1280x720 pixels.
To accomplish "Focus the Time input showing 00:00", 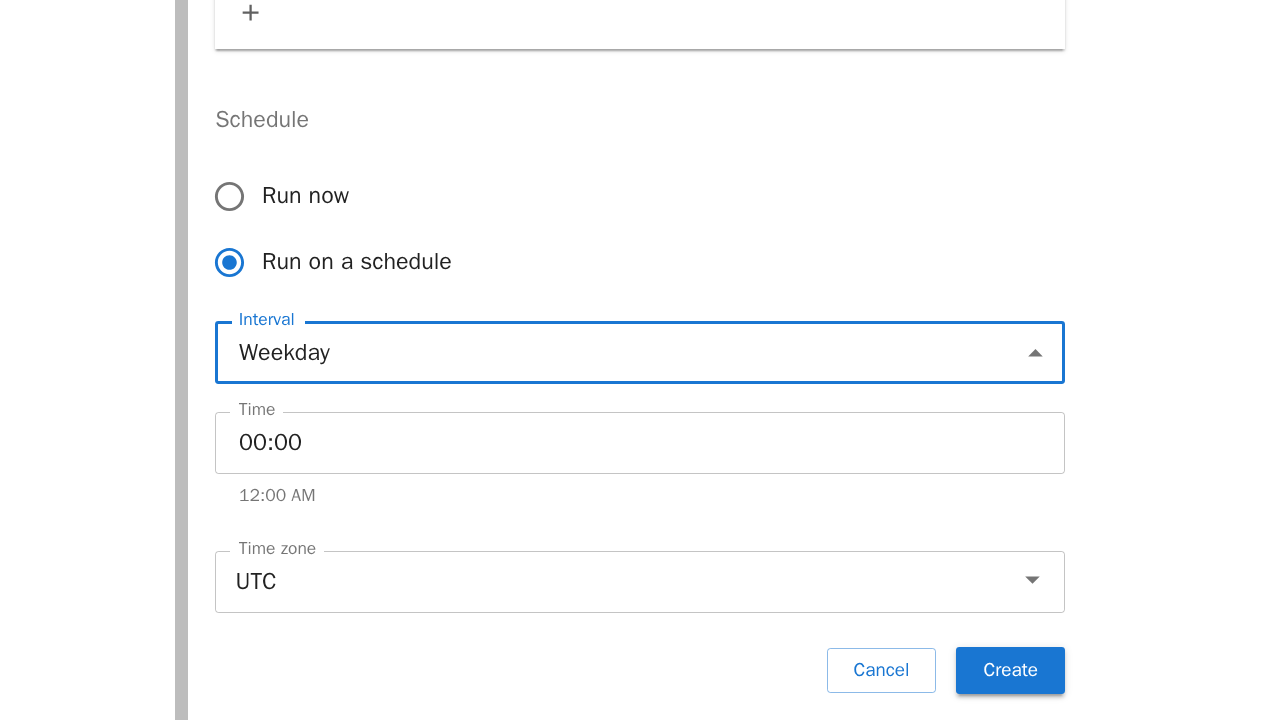I will (640, 443).
